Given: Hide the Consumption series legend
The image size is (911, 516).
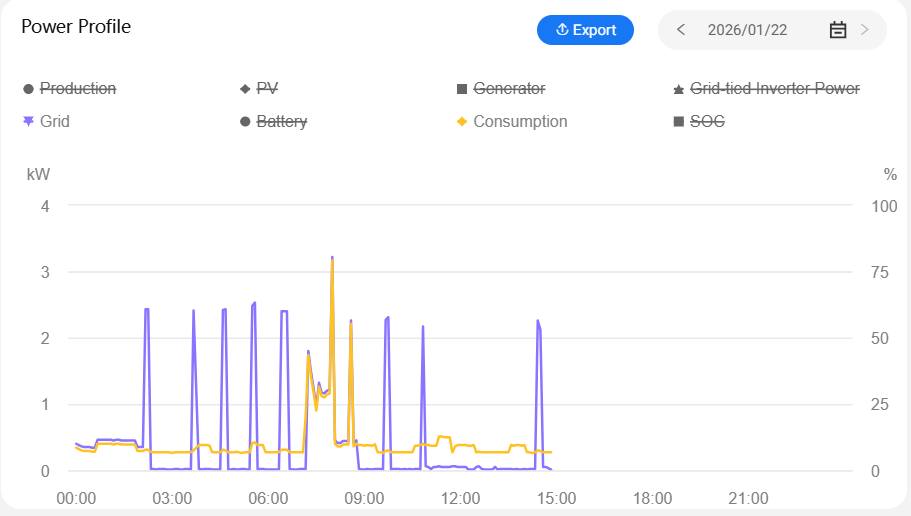Looking at the screenshot, I should tap(512, 121).
